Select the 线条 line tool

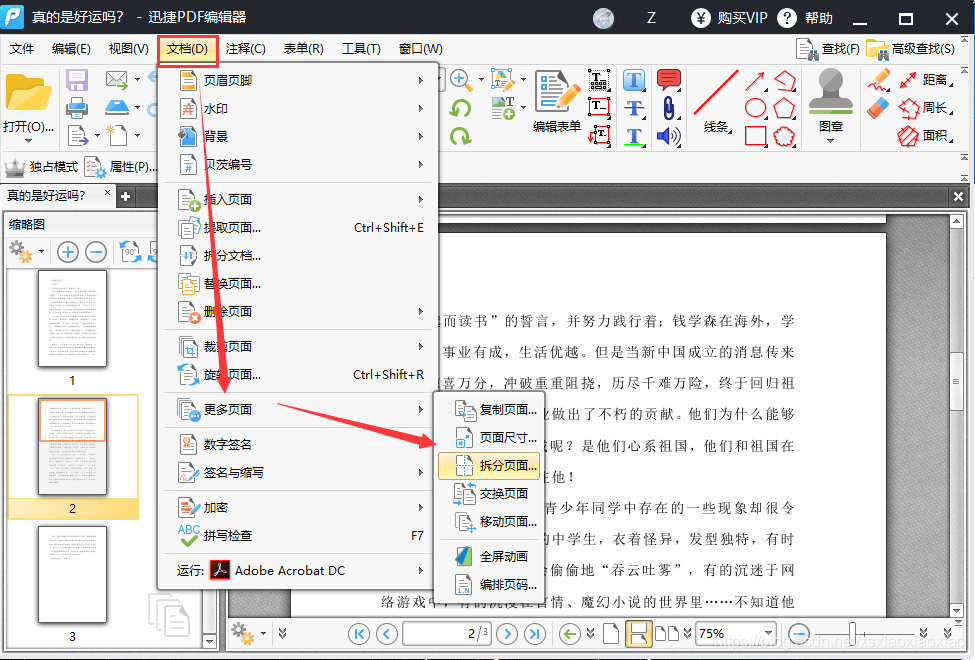coord(716,101)
